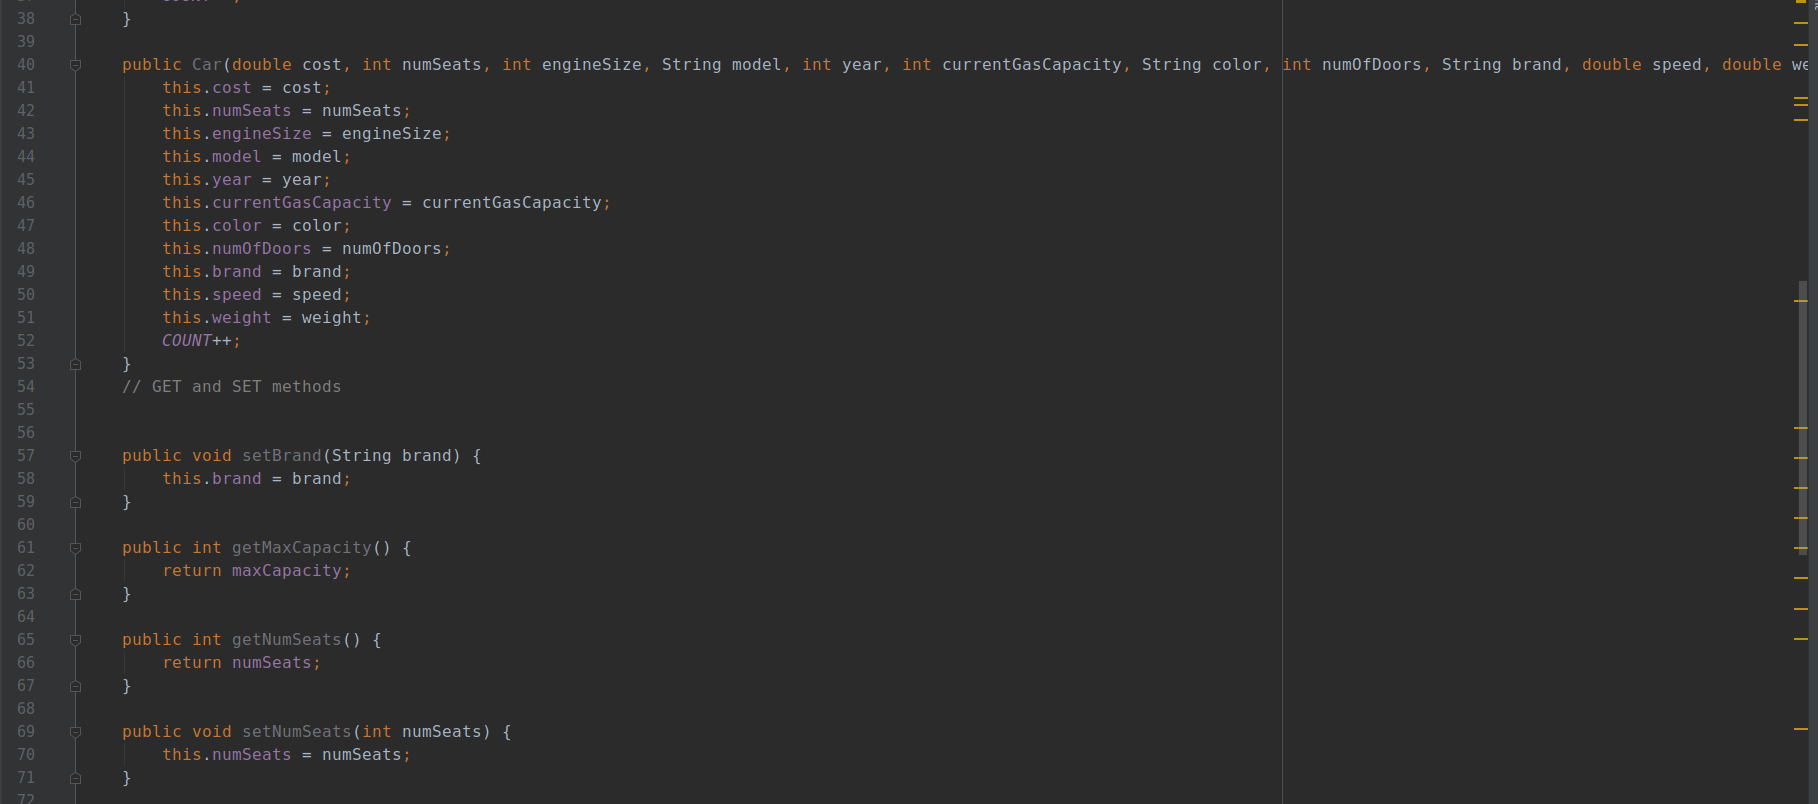Click the setBrand method name
Screen dimensions: 1818x804
point(281,456)
